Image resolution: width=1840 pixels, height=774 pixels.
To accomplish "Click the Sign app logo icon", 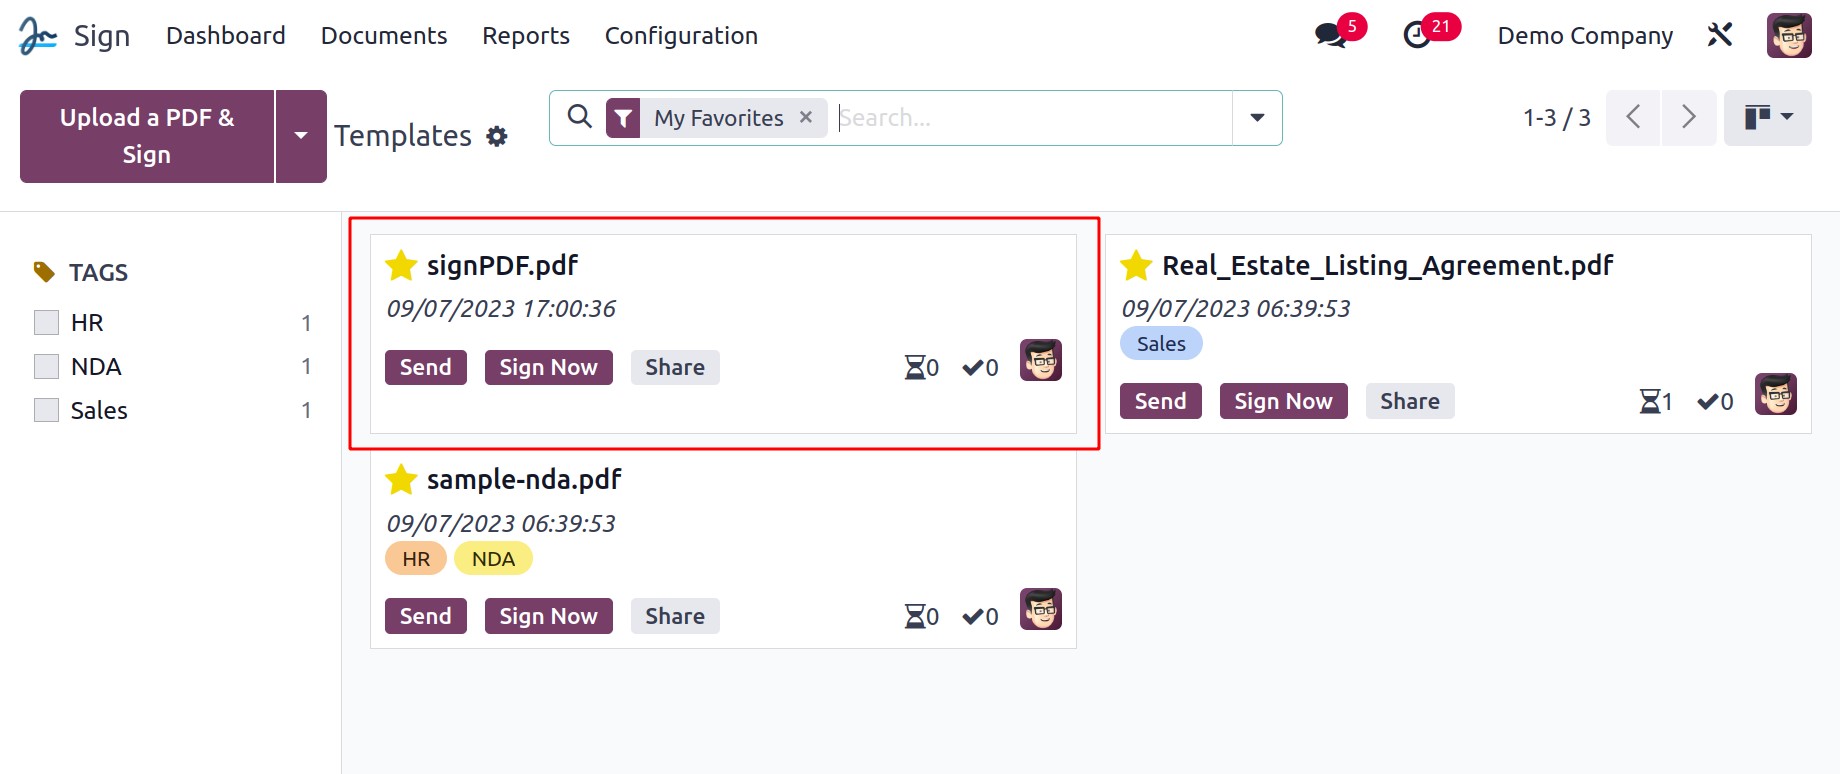I will tap(38, 35).
